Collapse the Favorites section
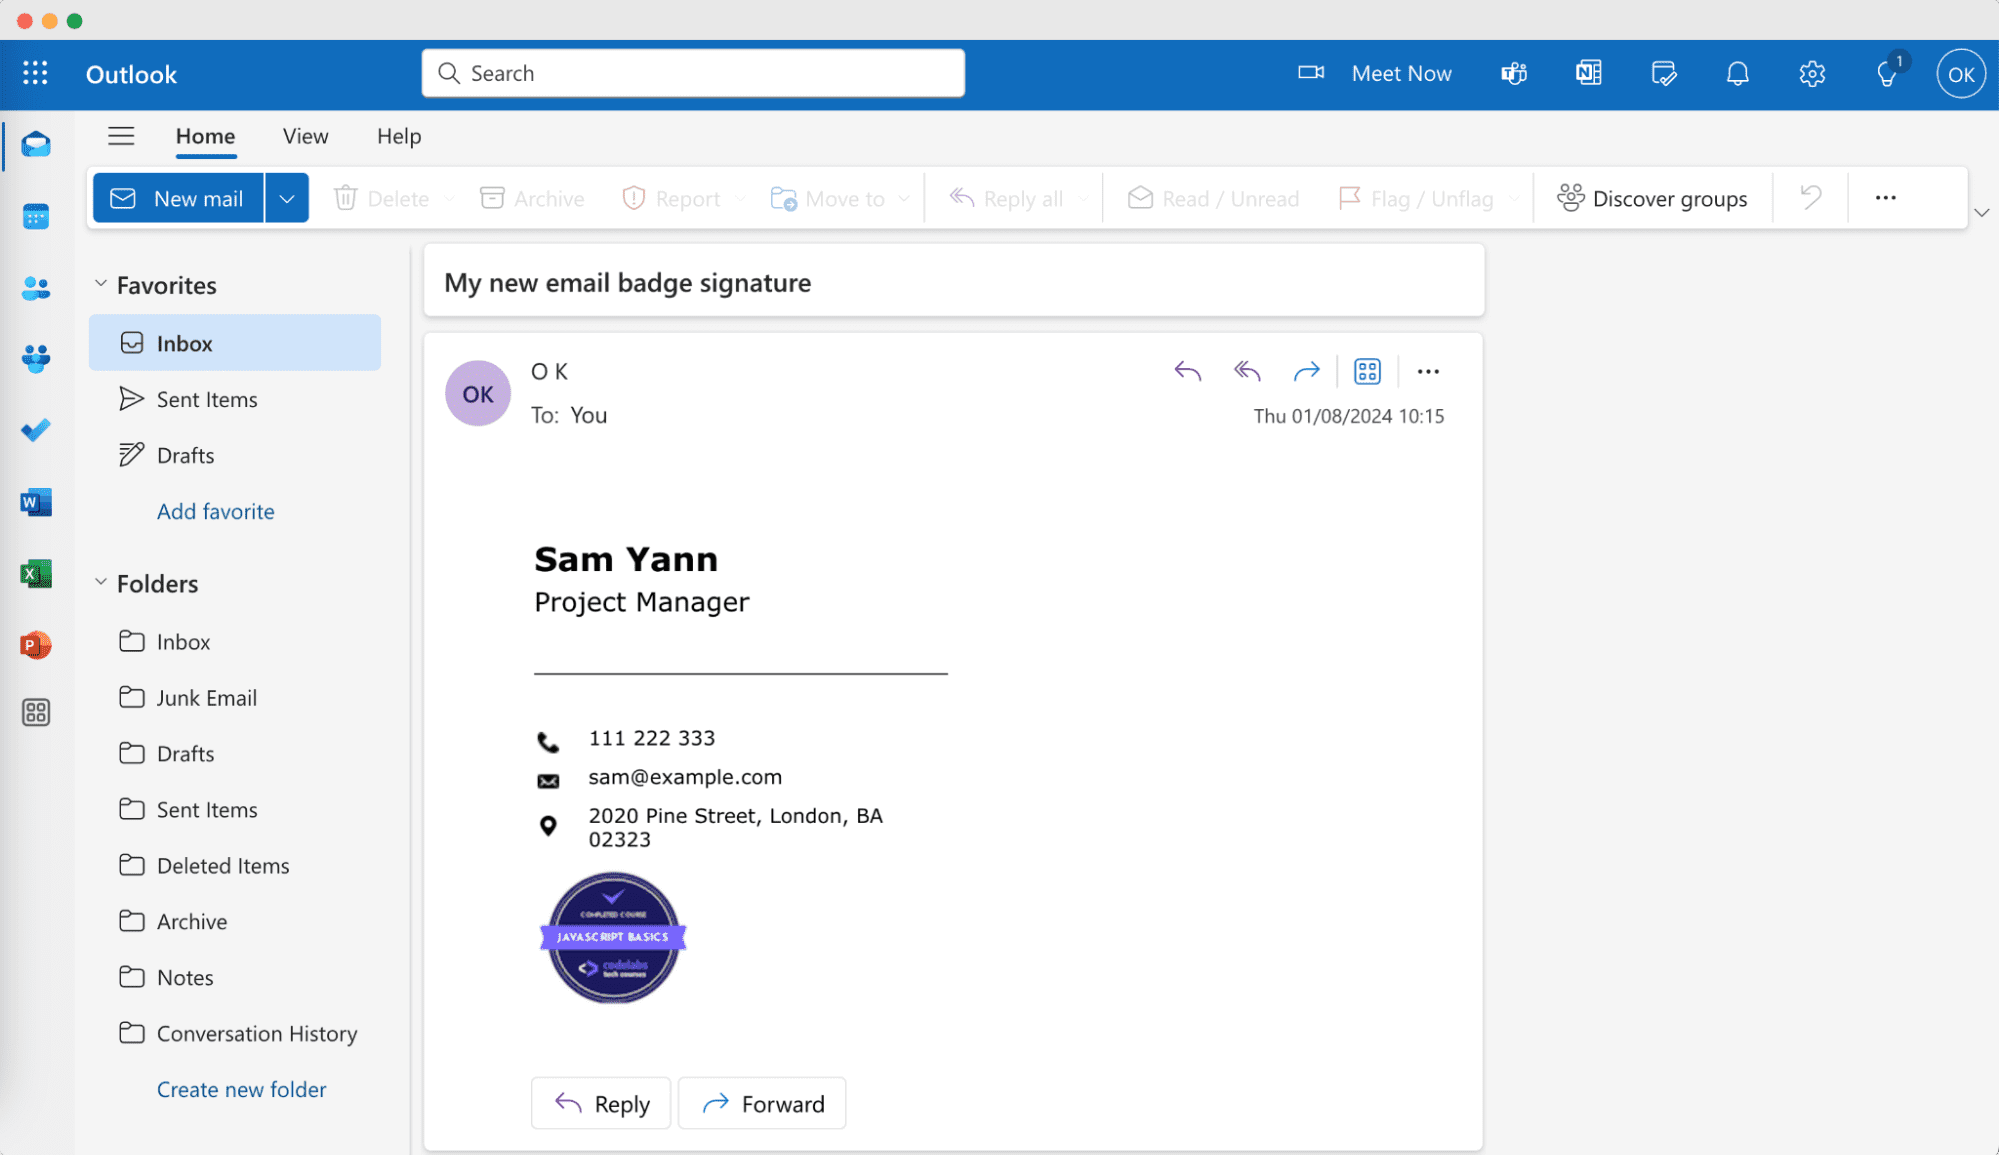This screenshot has height=1155, width=1999. click(100, 283)
